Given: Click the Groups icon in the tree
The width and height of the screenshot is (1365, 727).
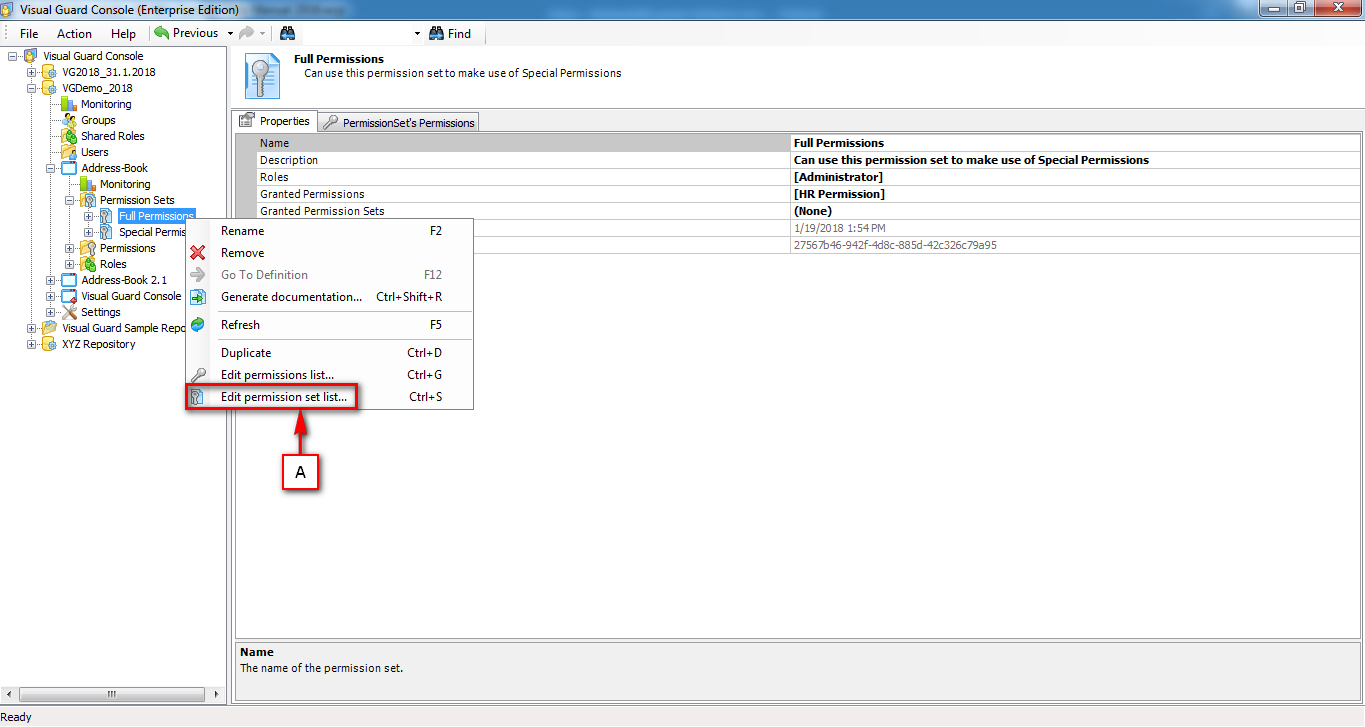Looking at the screenshot, I should pos(69,120).
